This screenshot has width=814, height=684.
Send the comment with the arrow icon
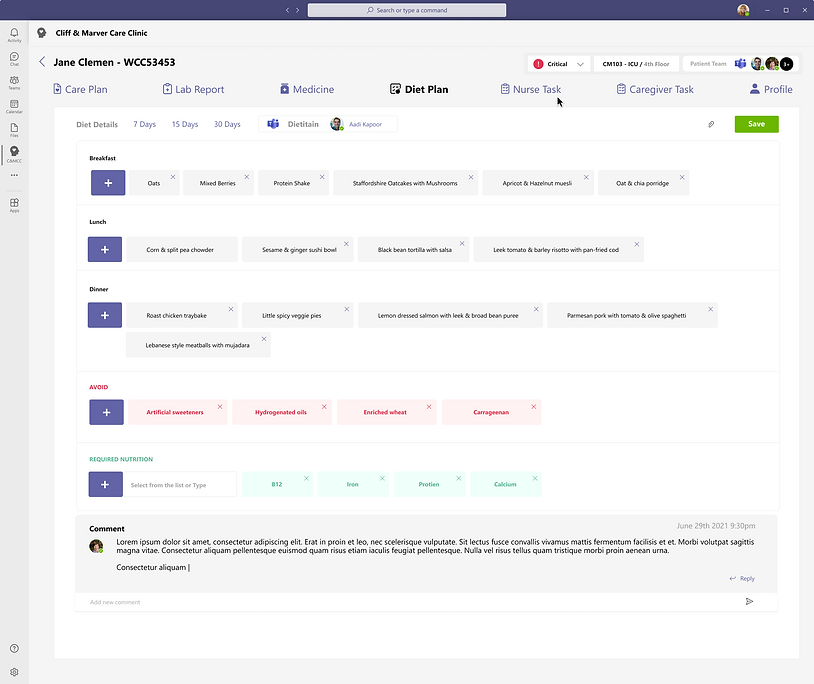point(749,601)
